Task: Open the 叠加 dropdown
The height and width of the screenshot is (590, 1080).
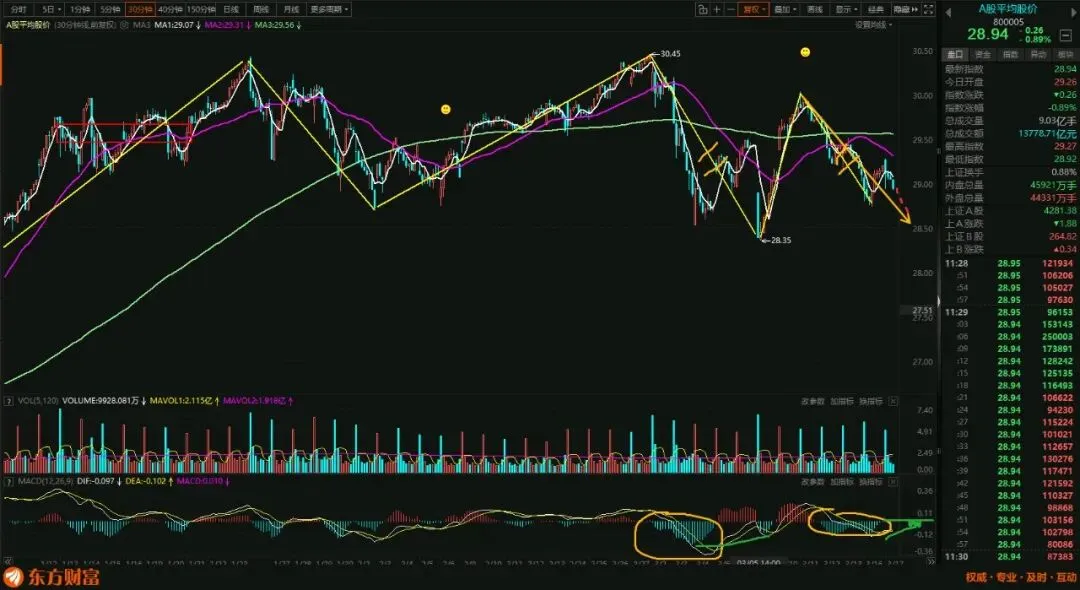Action: pyautogui.click(x=785, y=10)
